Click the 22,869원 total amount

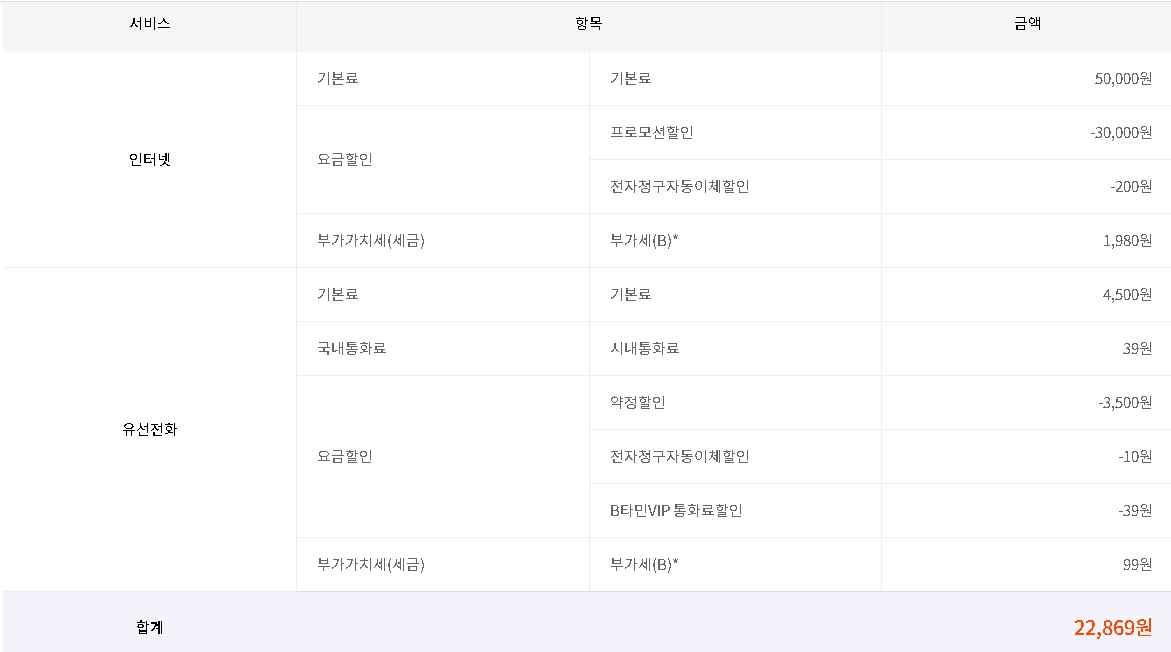click(1112, 628)
